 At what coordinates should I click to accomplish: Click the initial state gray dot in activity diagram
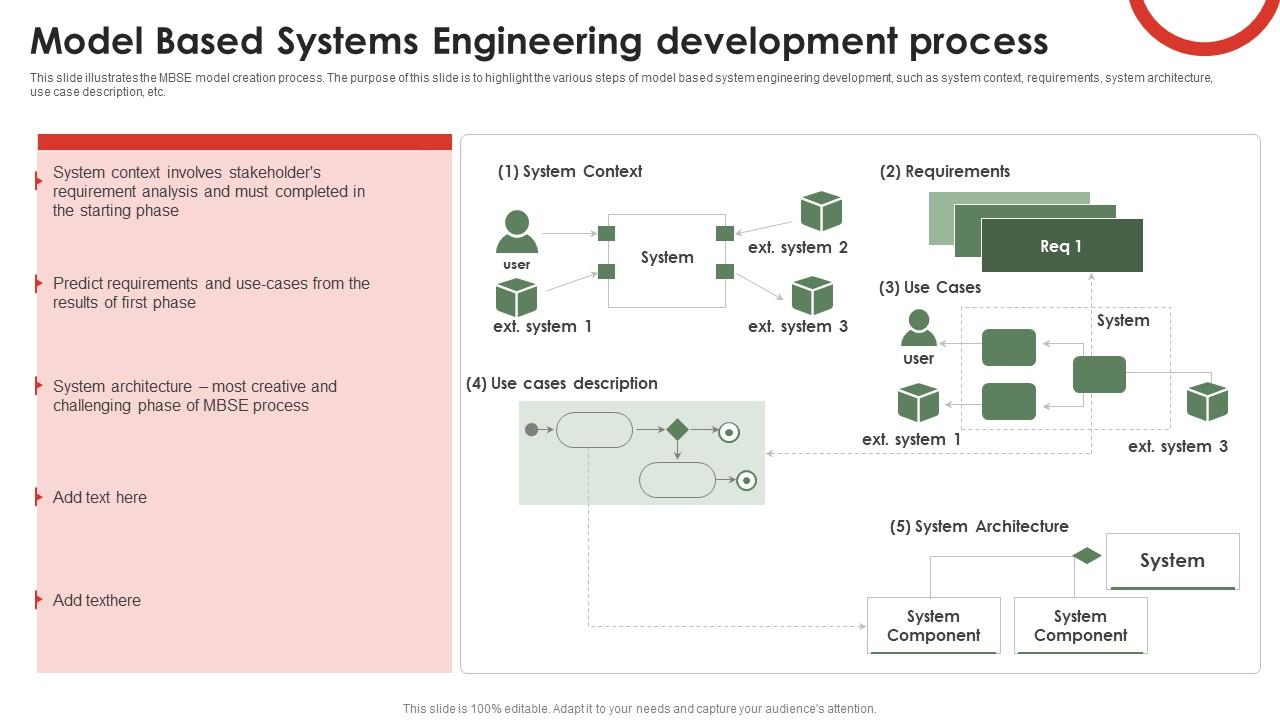click(x=533, y=429)
